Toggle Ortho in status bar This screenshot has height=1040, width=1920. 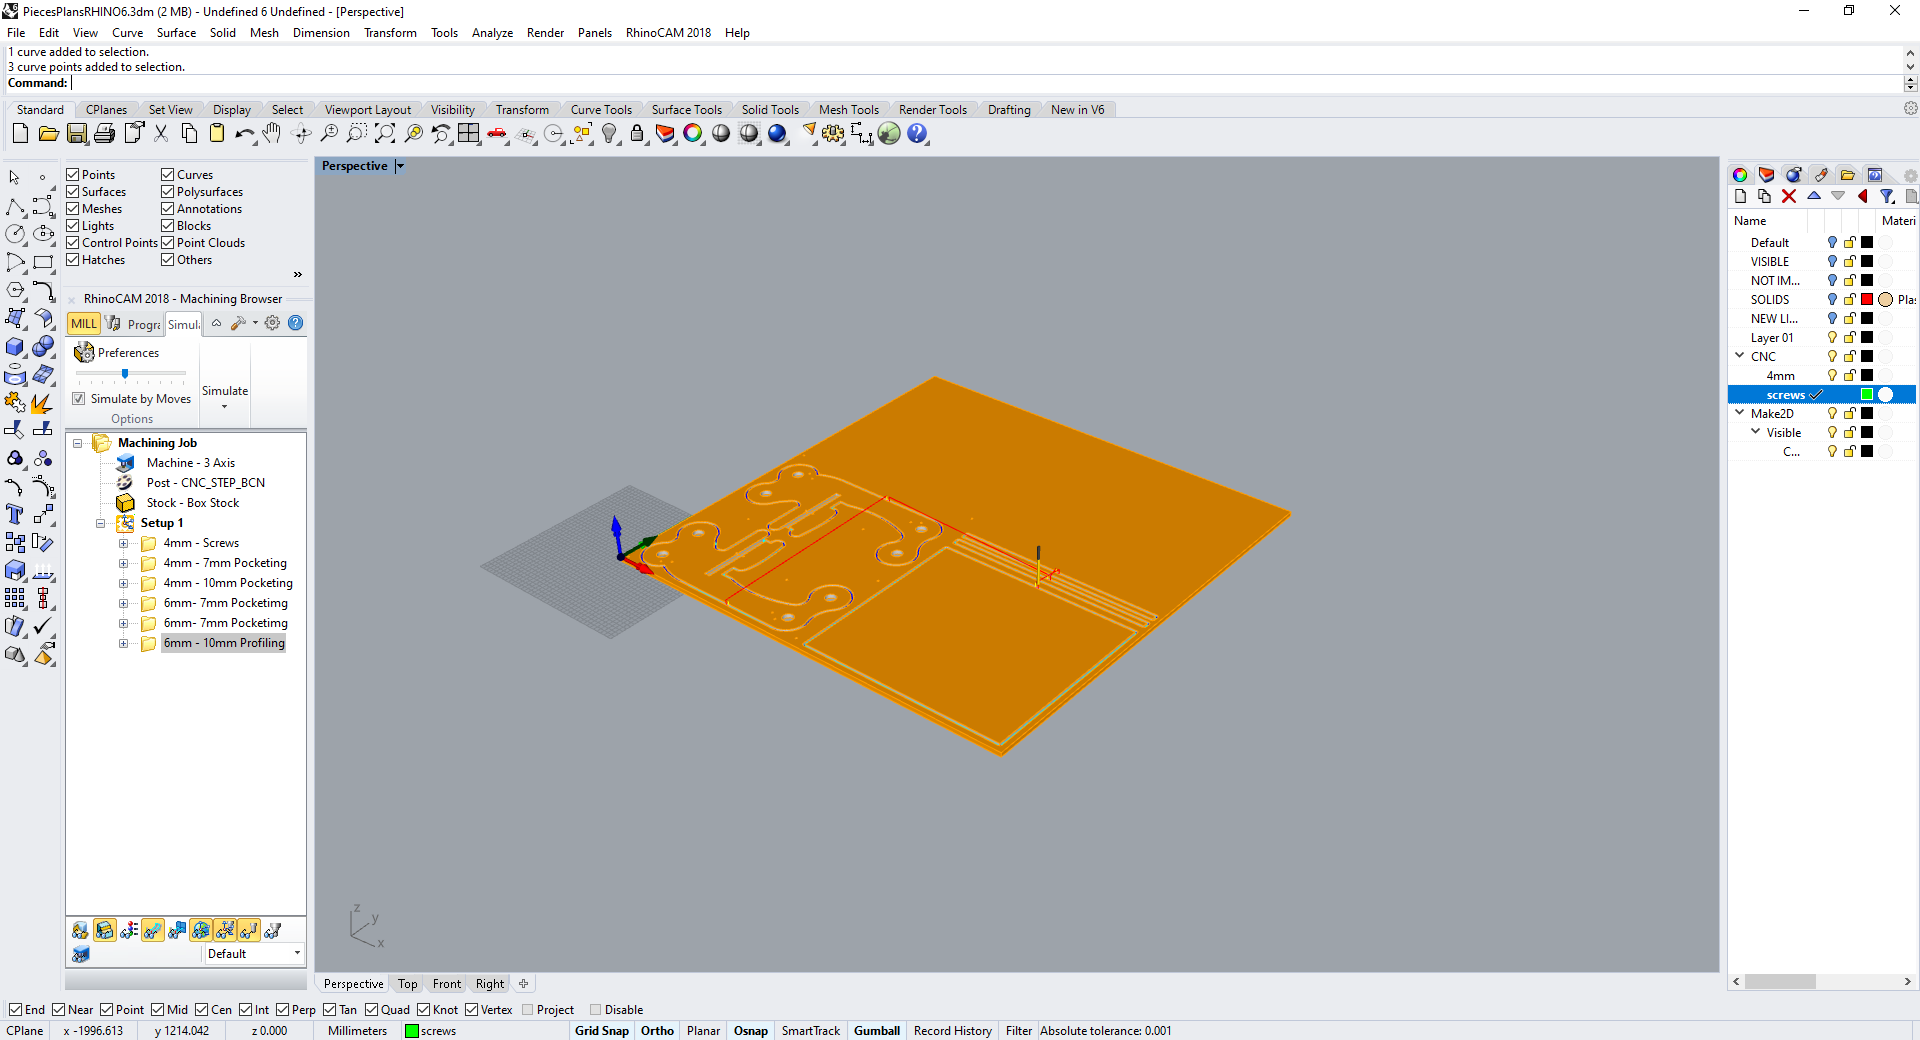point(657,1031)
